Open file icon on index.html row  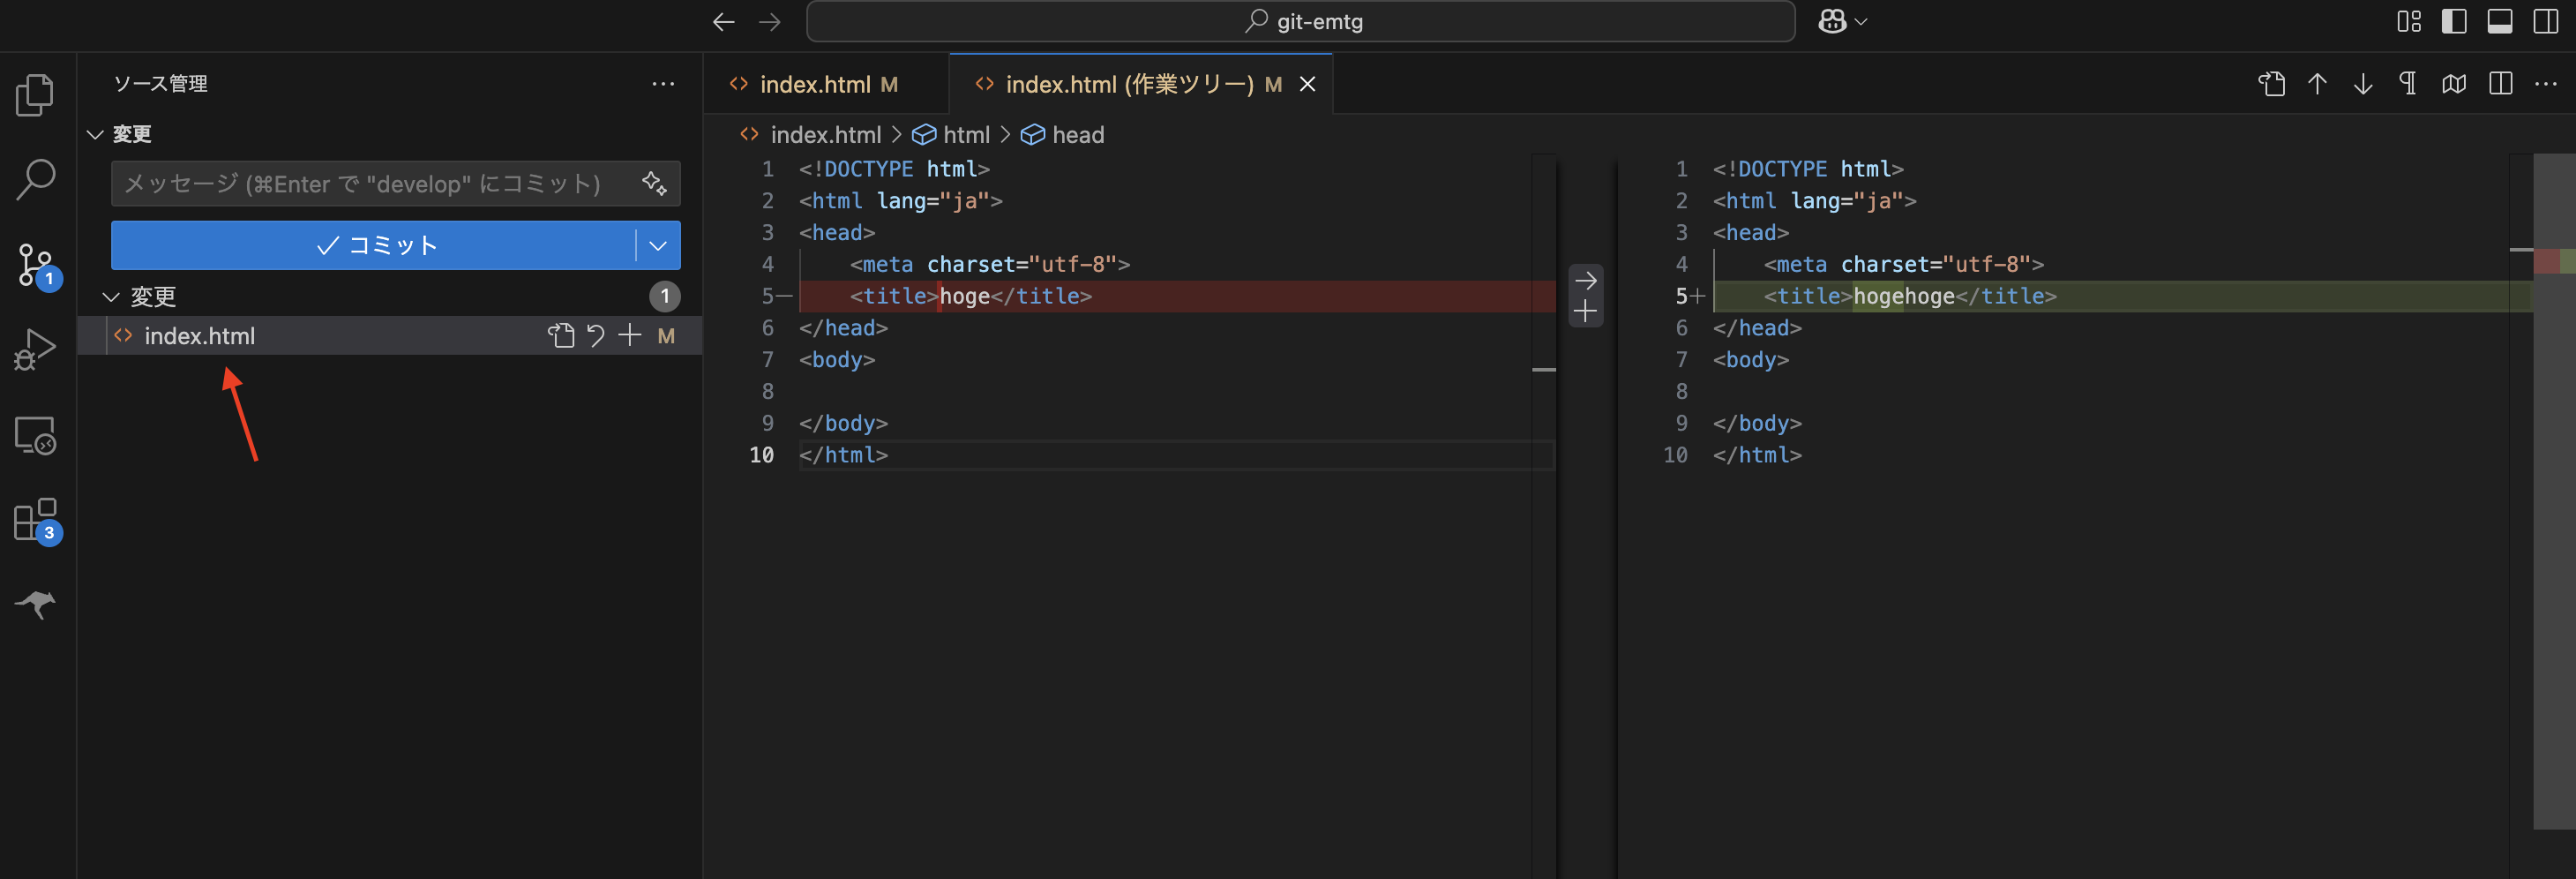click(x=561, y=336)
